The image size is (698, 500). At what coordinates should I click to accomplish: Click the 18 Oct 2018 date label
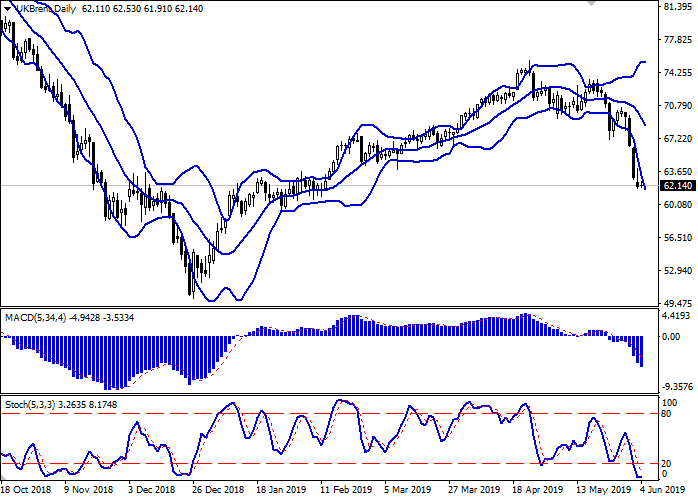pyautogui.click(x=27, y=490)
